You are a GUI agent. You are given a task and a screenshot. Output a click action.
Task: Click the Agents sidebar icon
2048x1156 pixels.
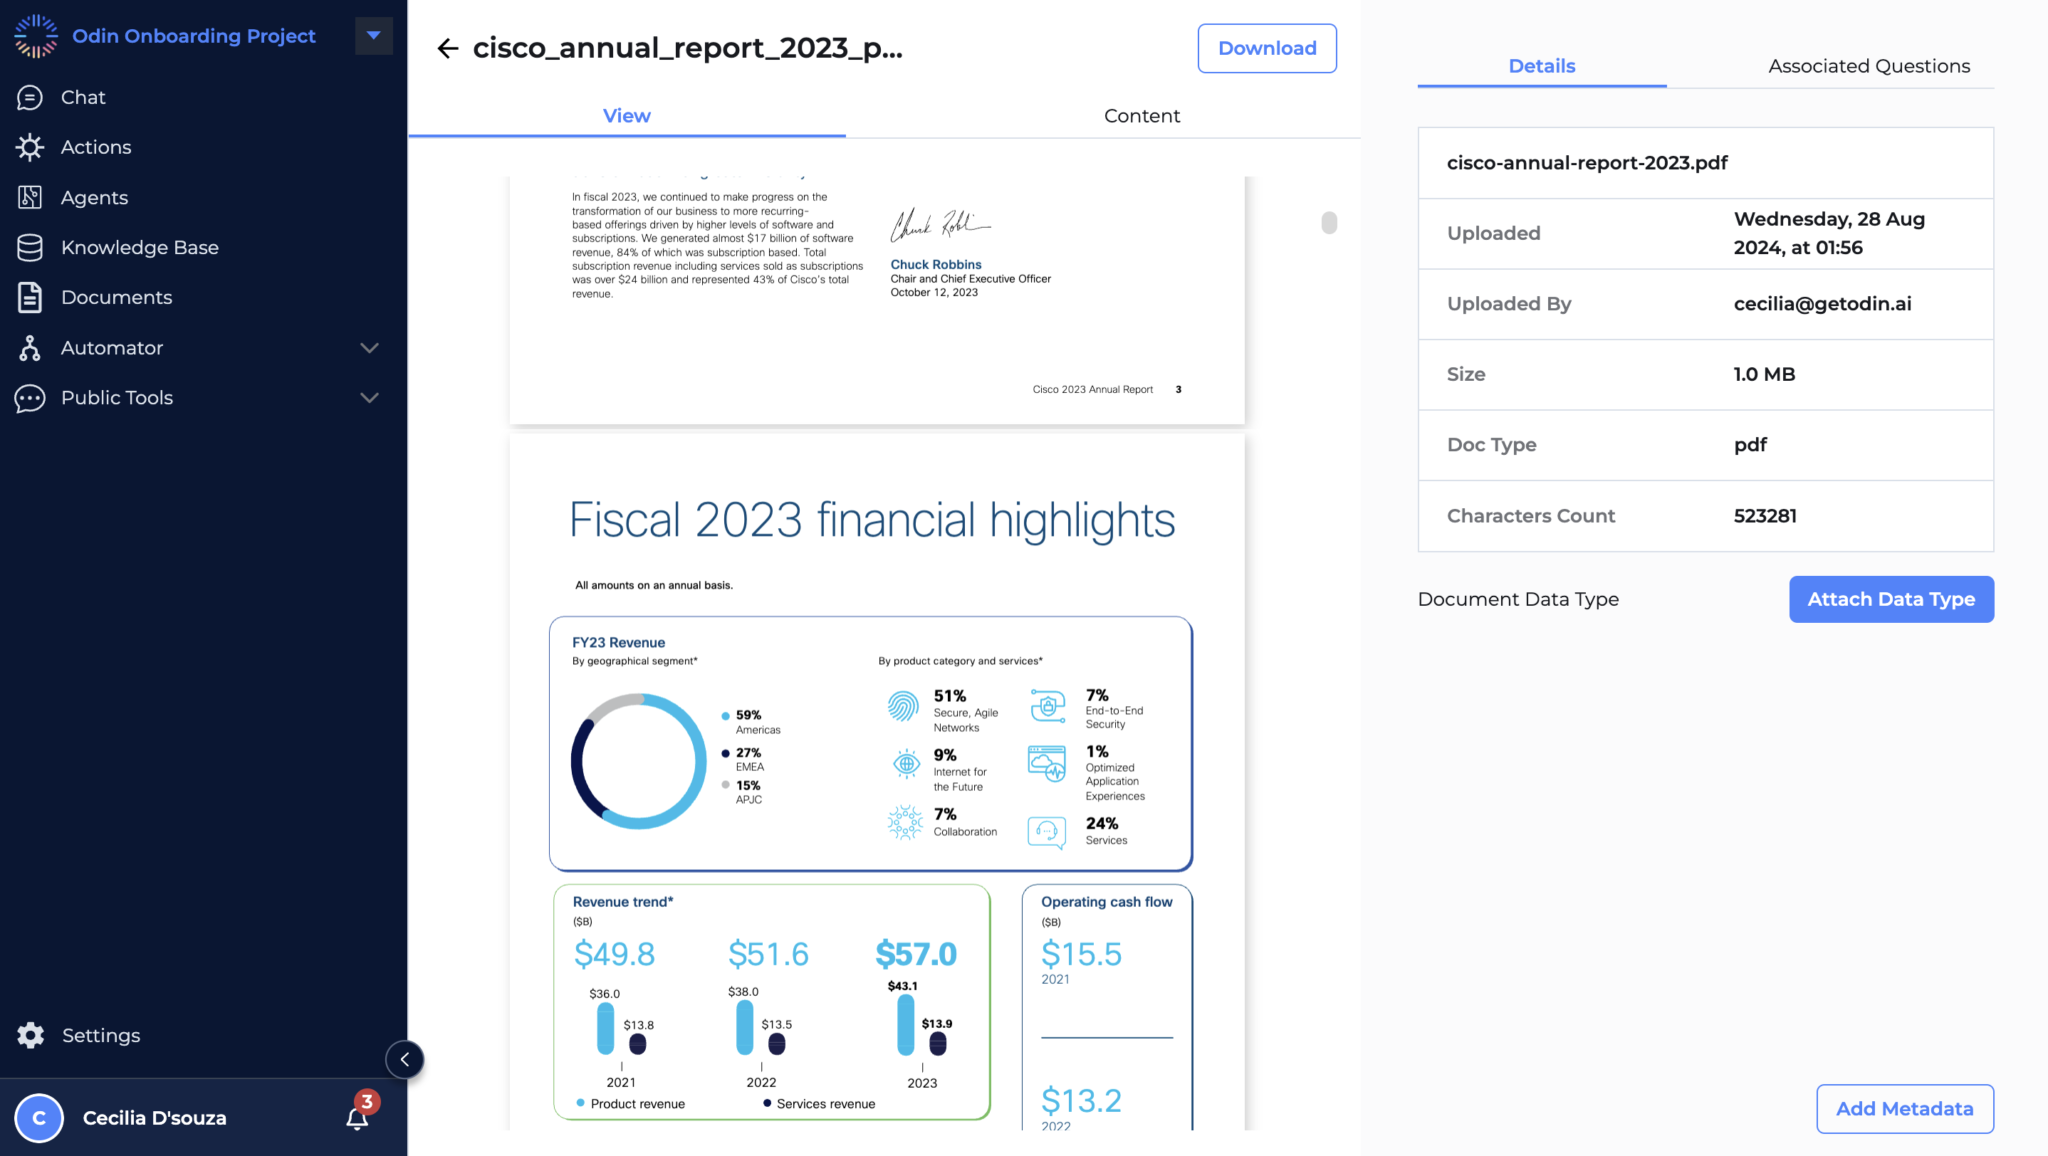click(x=30, y=197)
